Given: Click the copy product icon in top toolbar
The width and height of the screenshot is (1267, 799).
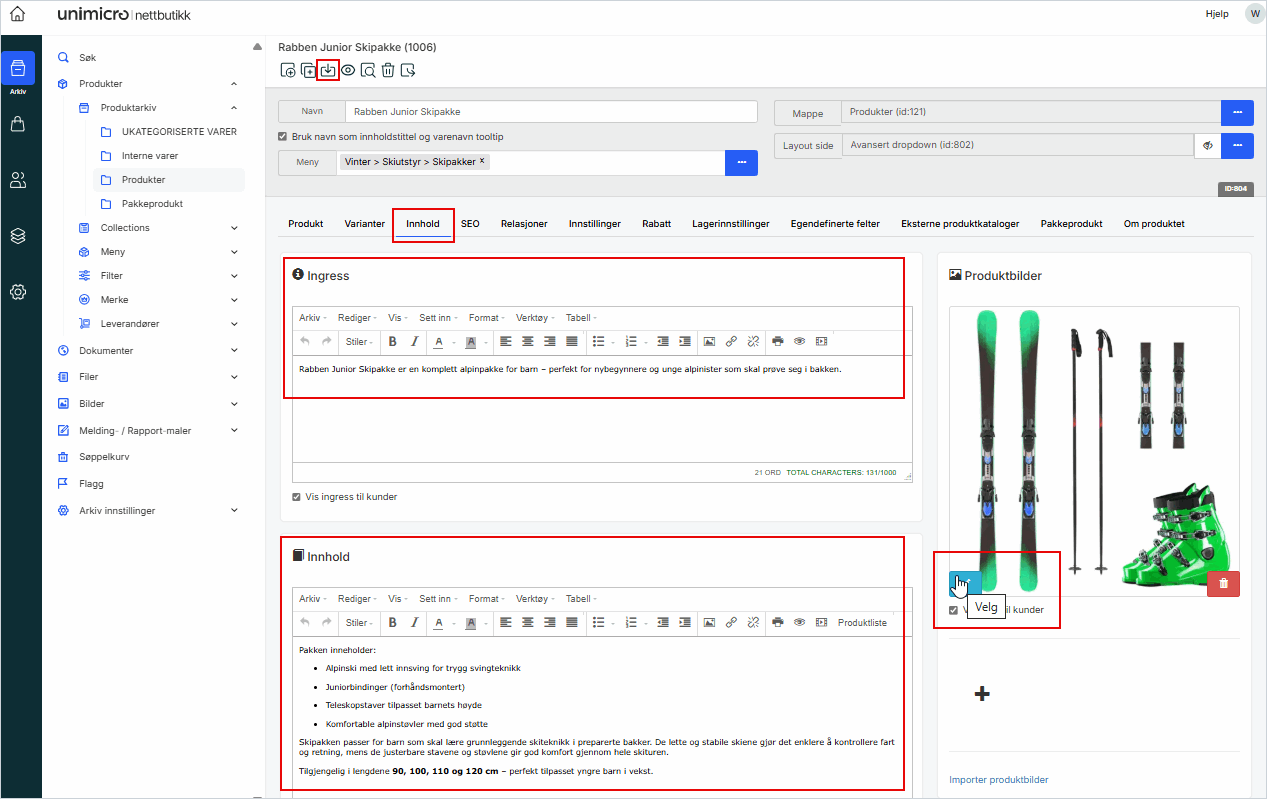Looking at the screenshot, I should (x=308, y=70).
